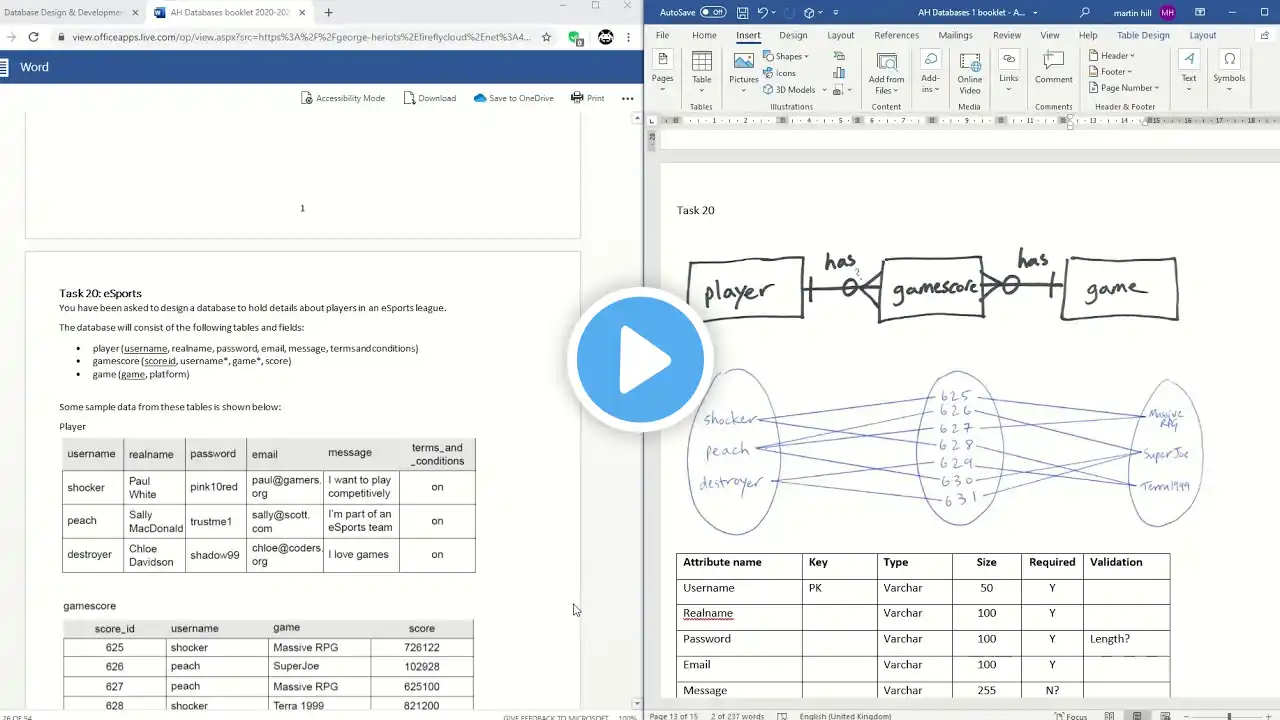Open the Page Number dropdown
Screen dimensions: 1280x720
[x=1124, y=88]
